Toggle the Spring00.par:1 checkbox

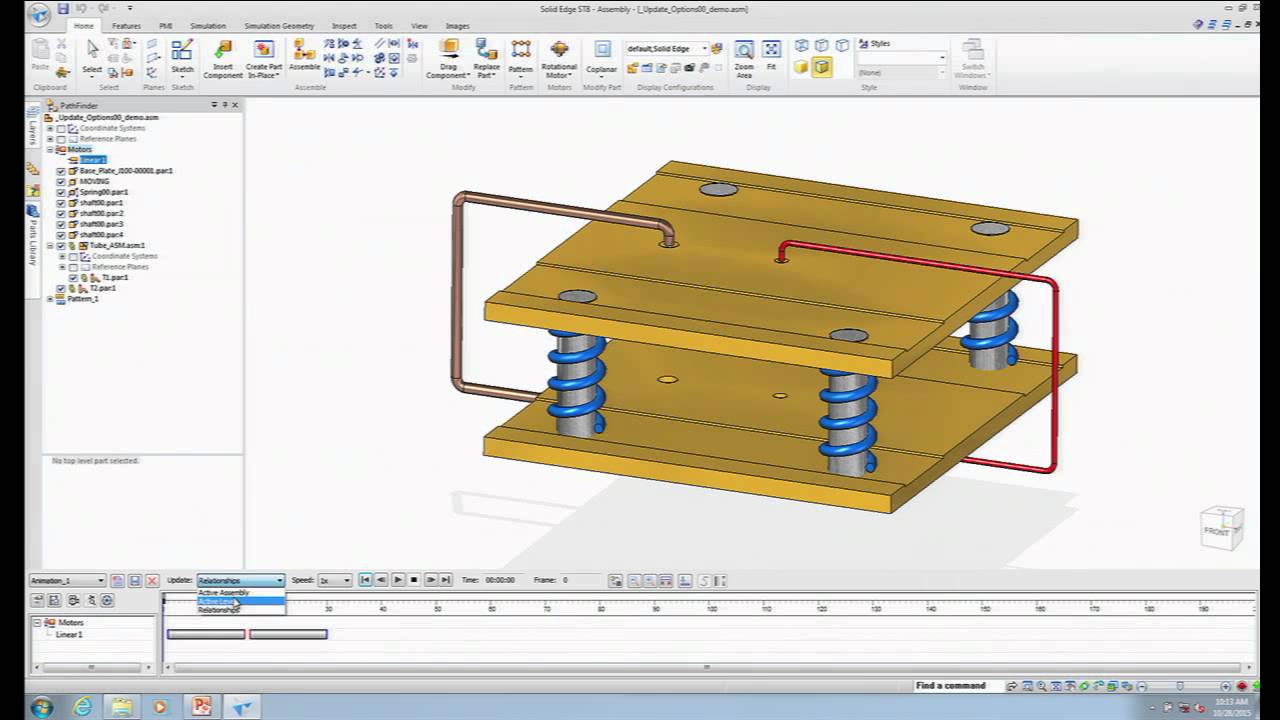61,192
